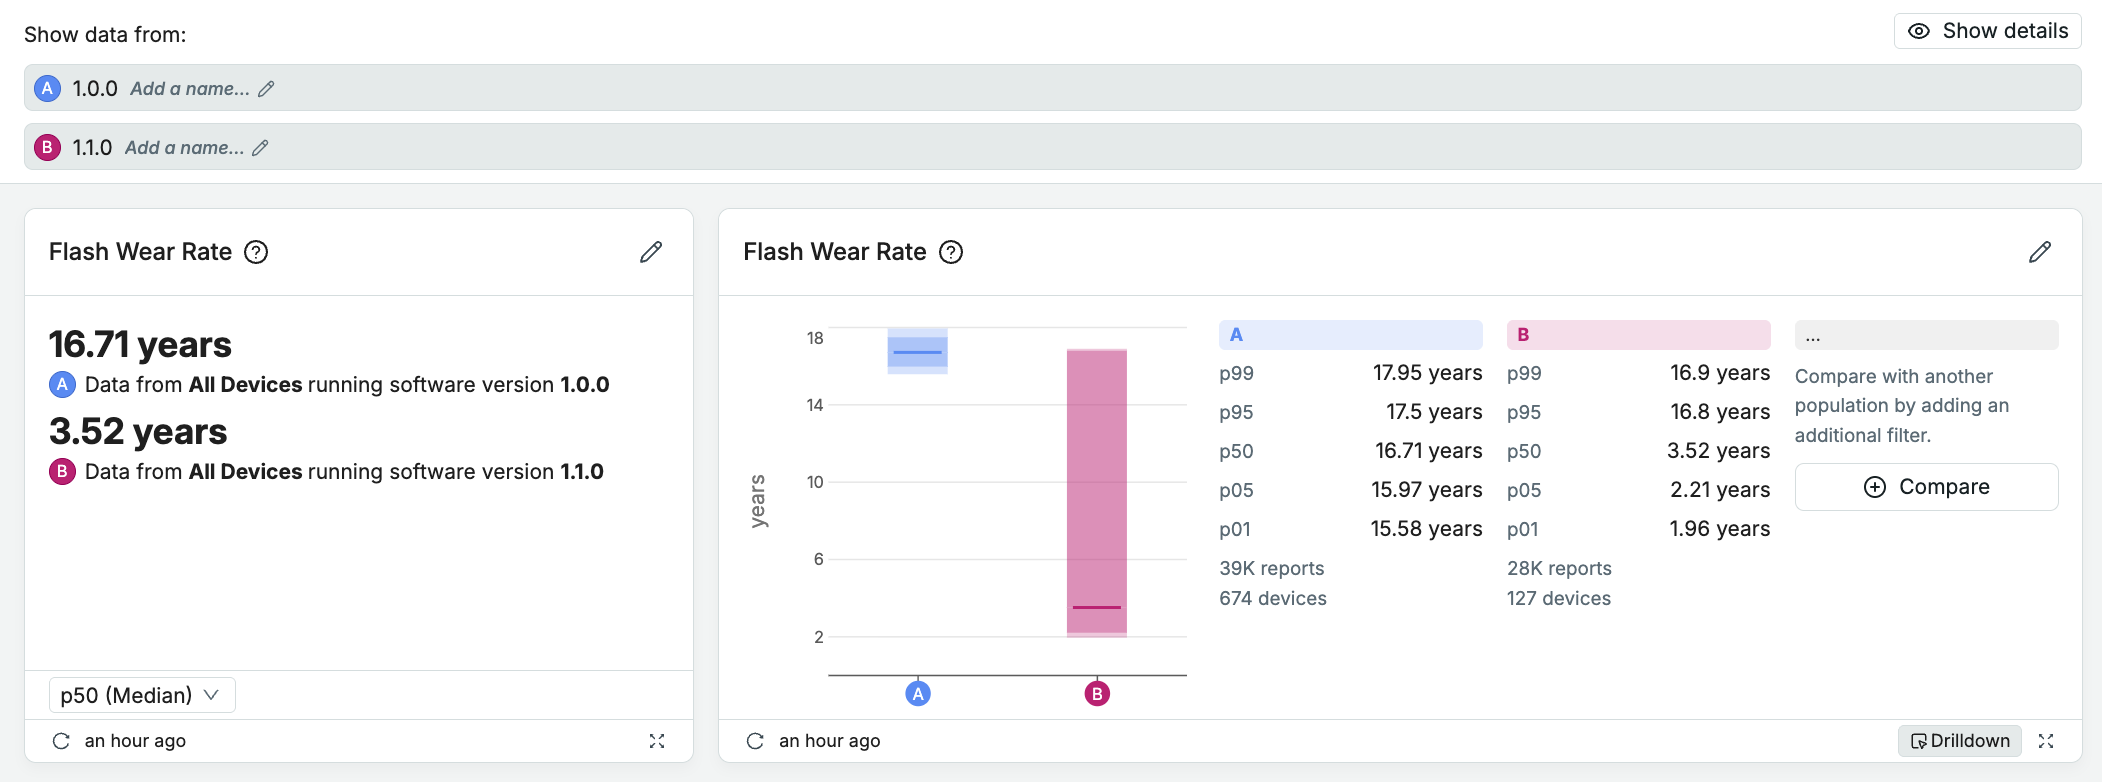Refresh the left card data
This screenshot has height=782, width=2102.
coord(61,741)
